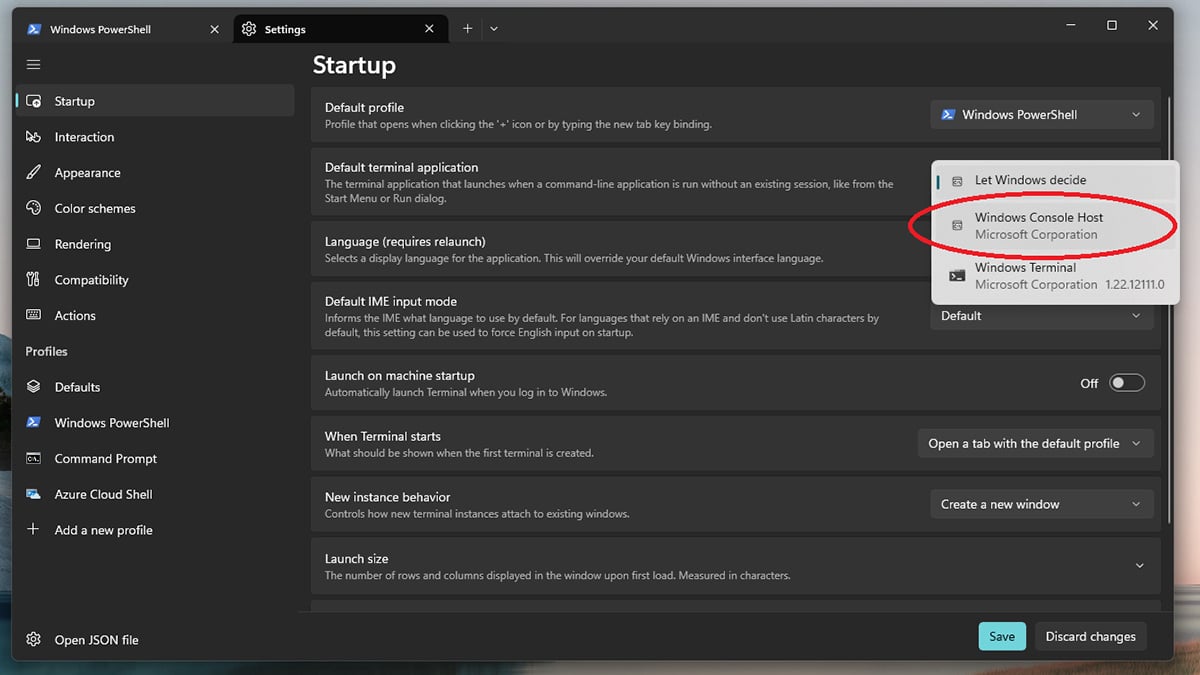Click the gear icon in the Settings tab
This screenshot has width=1200, height=675.
tap(249, 29)
